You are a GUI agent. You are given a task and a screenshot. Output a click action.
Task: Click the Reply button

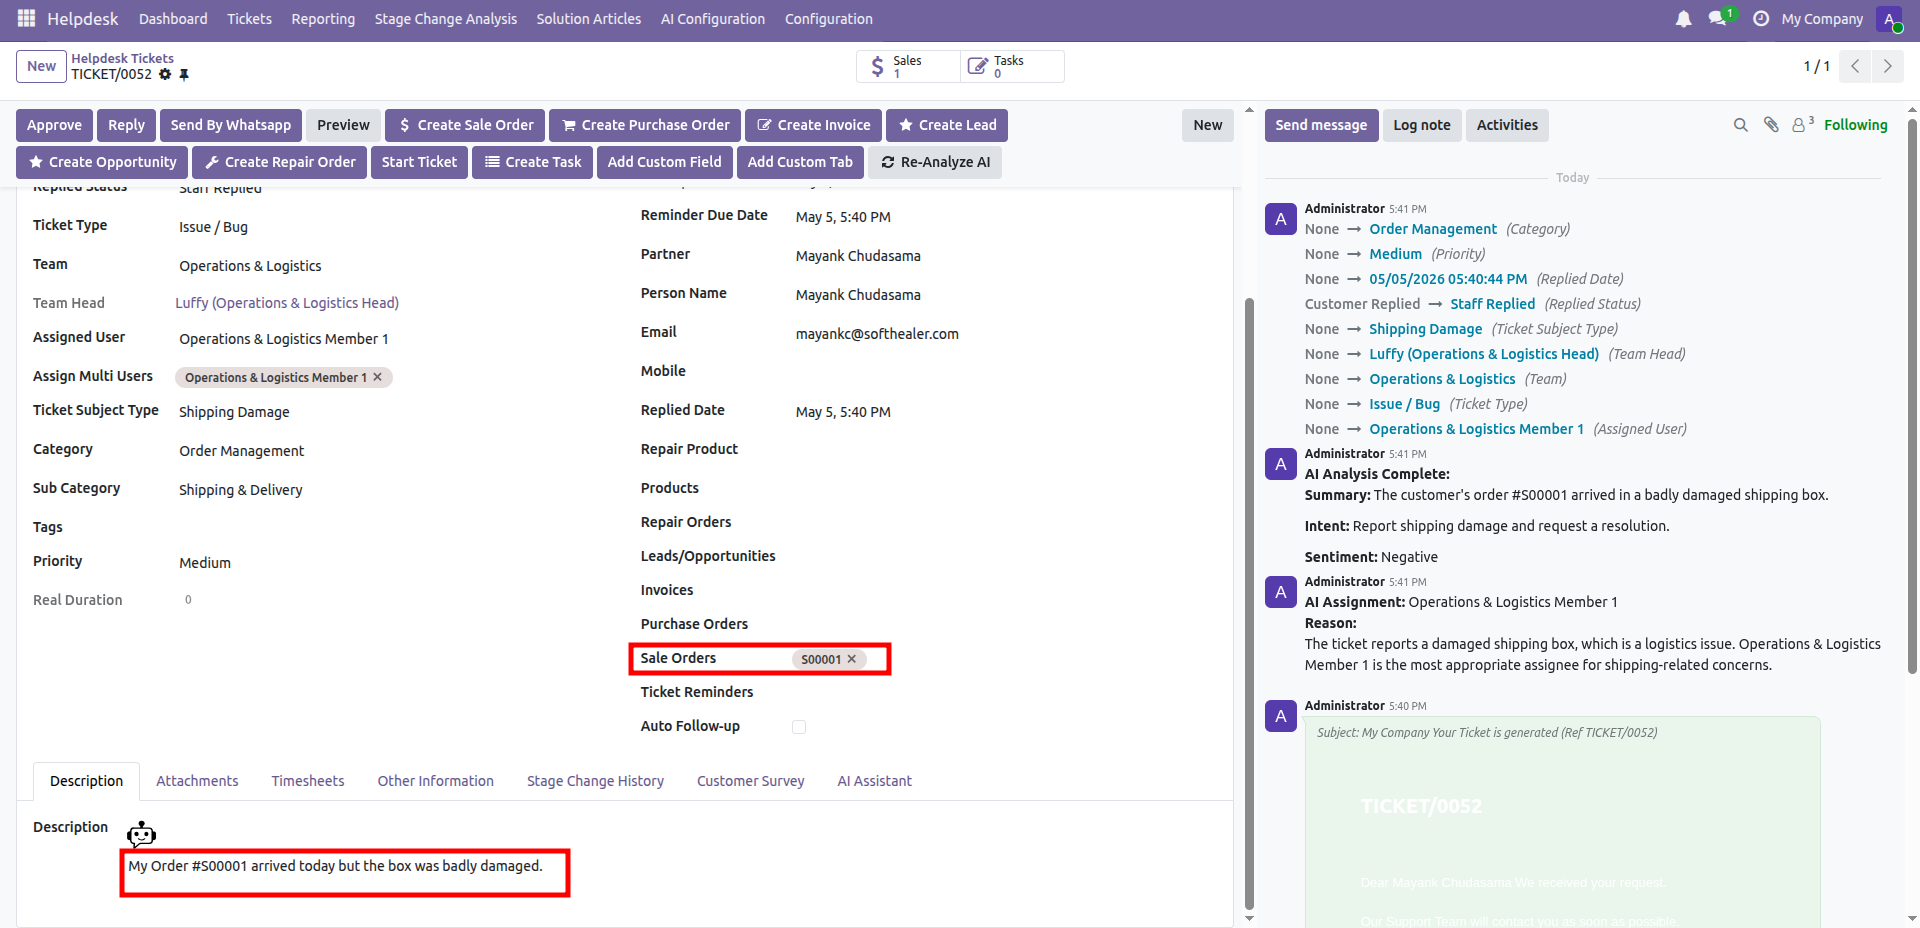click(x=126, y=125)
